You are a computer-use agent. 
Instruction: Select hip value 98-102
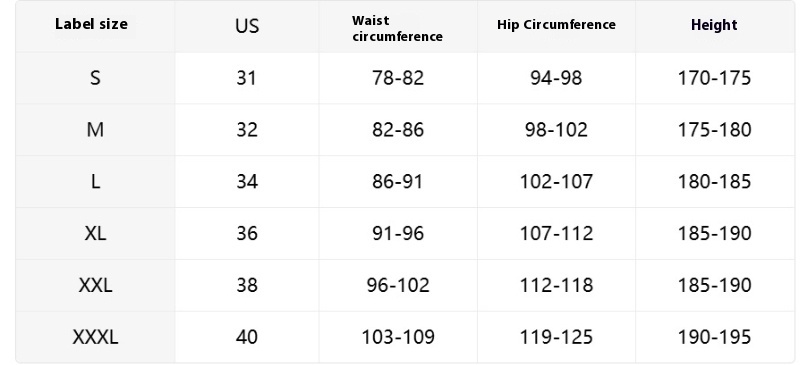(557, 130)
